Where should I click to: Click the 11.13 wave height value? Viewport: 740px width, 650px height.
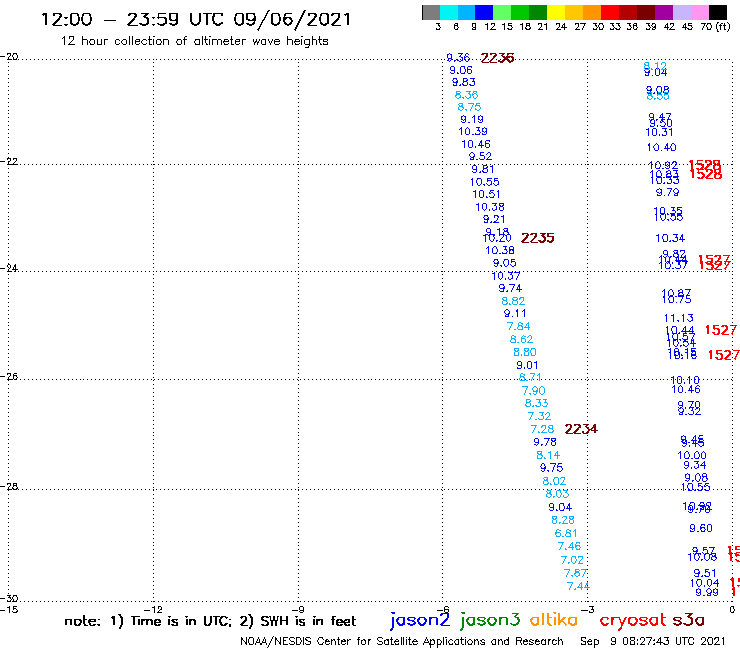tap(678, 318)
